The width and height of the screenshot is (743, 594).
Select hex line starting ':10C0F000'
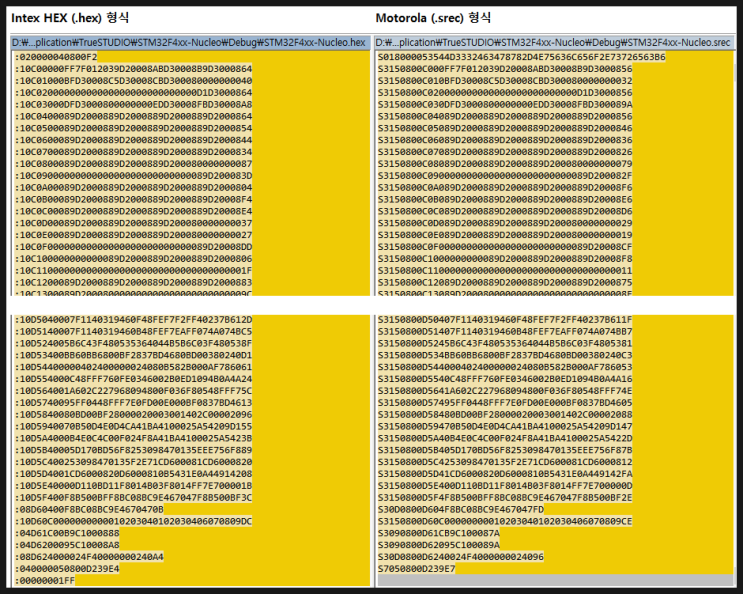[x=133, y=247]
